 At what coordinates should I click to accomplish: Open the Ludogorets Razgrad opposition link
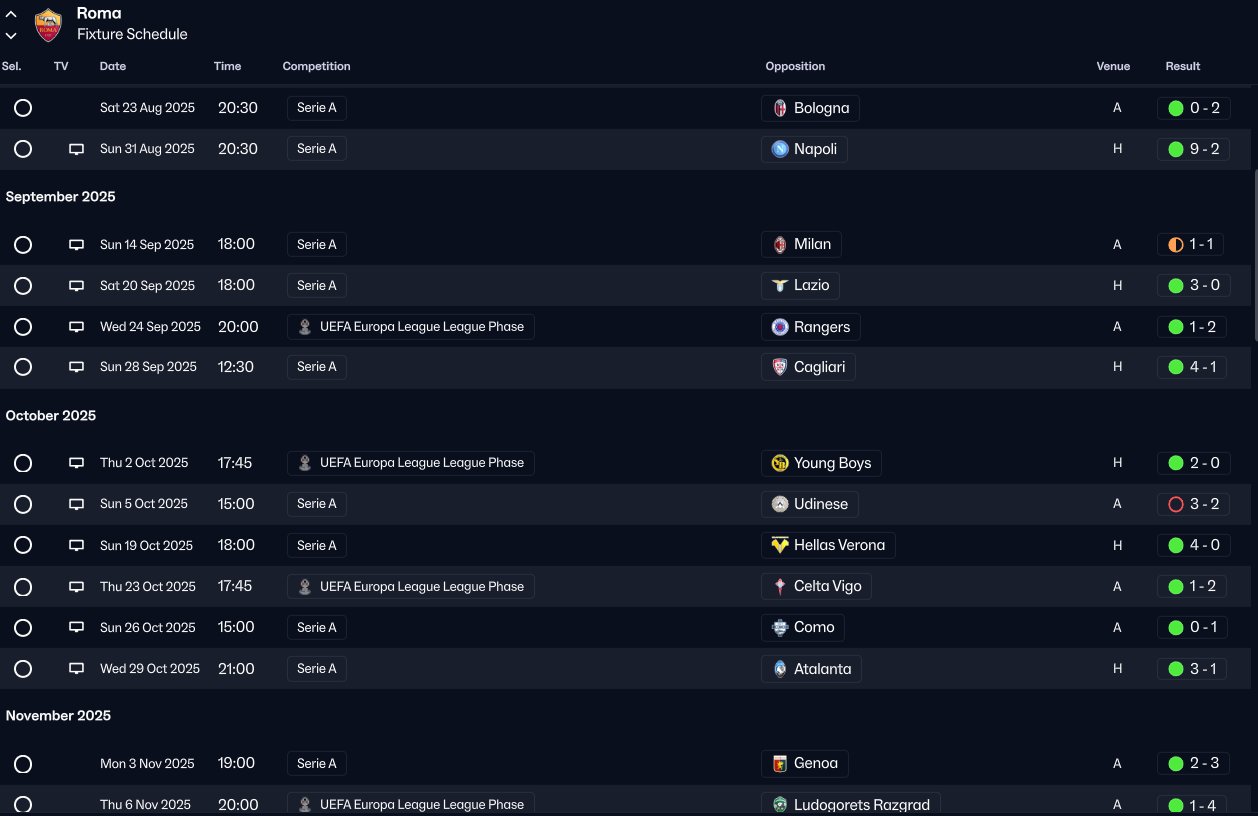(x=851, y=805)
